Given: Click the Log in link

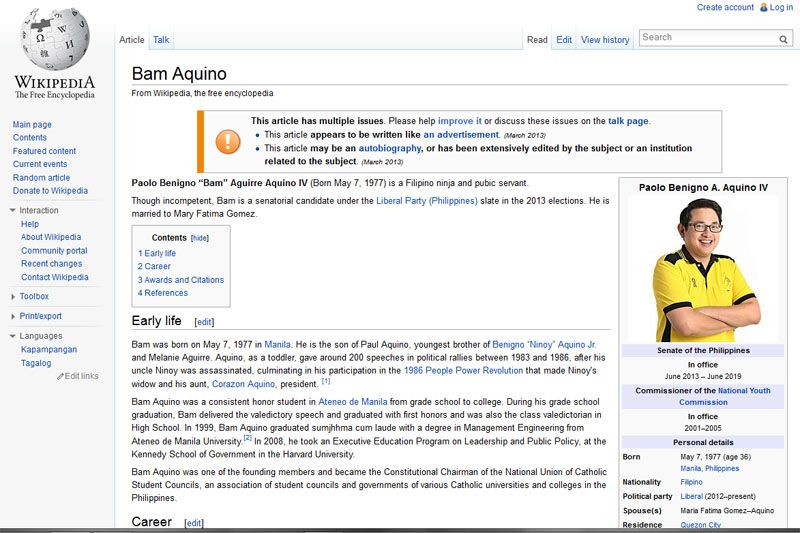Looking at the screenshot, I should [x=781, y=7].
